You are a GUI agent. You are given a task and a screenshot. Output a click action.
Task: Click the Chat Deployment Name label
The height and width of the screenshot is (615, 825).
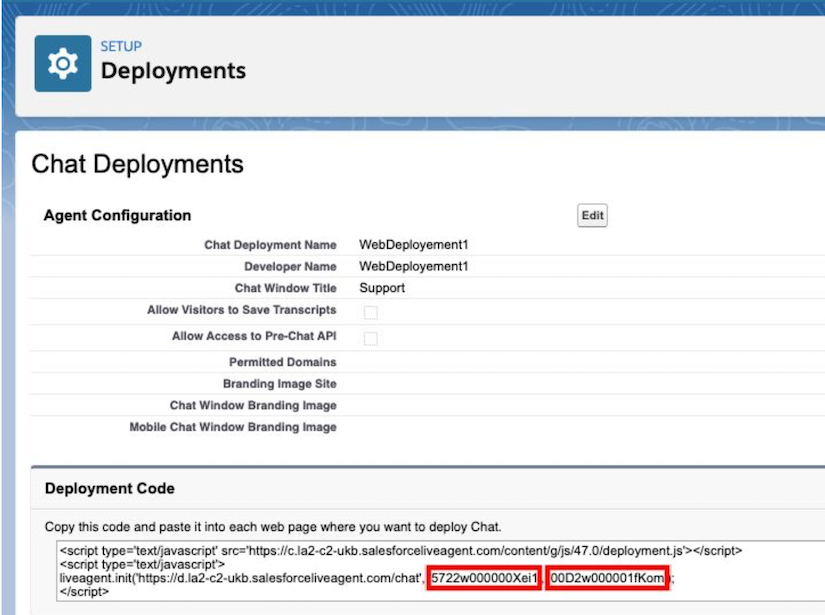270,245
